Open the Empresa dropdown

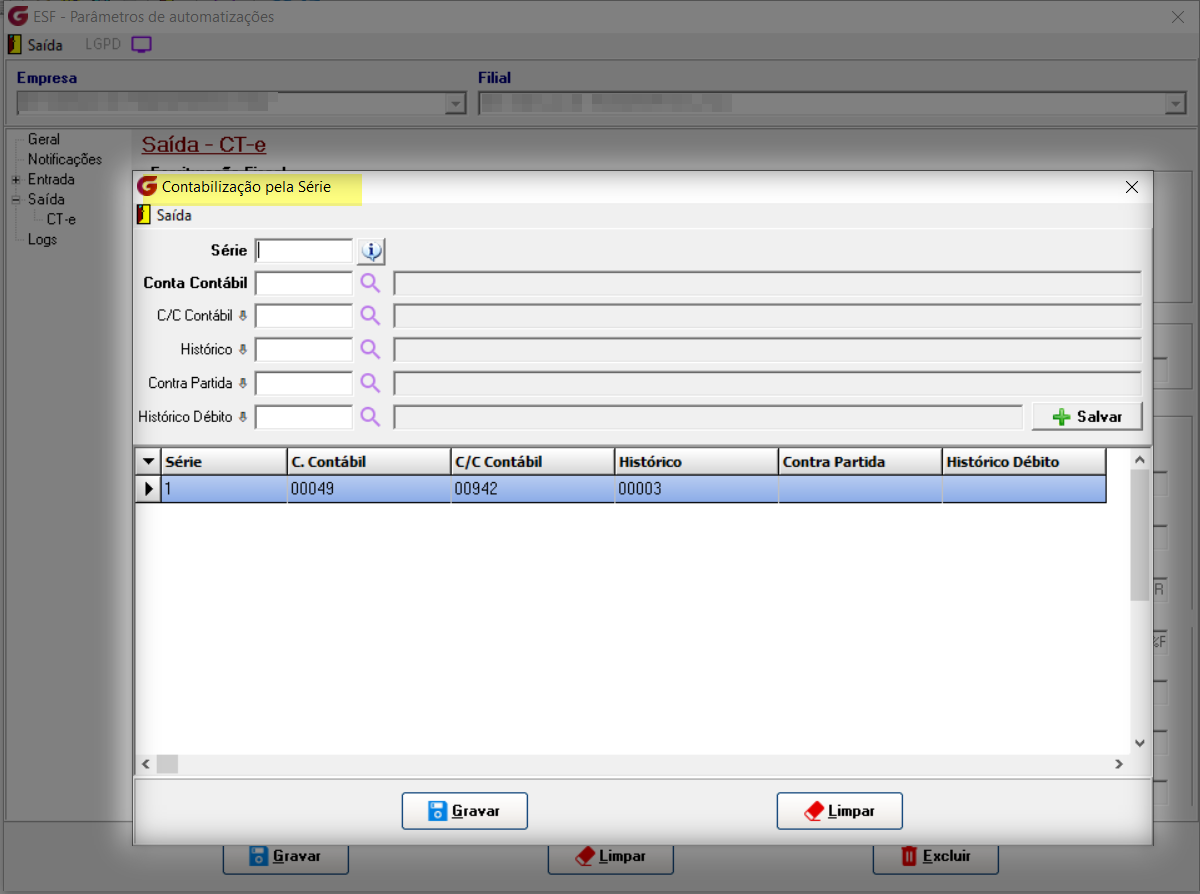click(x=456, y=103)
